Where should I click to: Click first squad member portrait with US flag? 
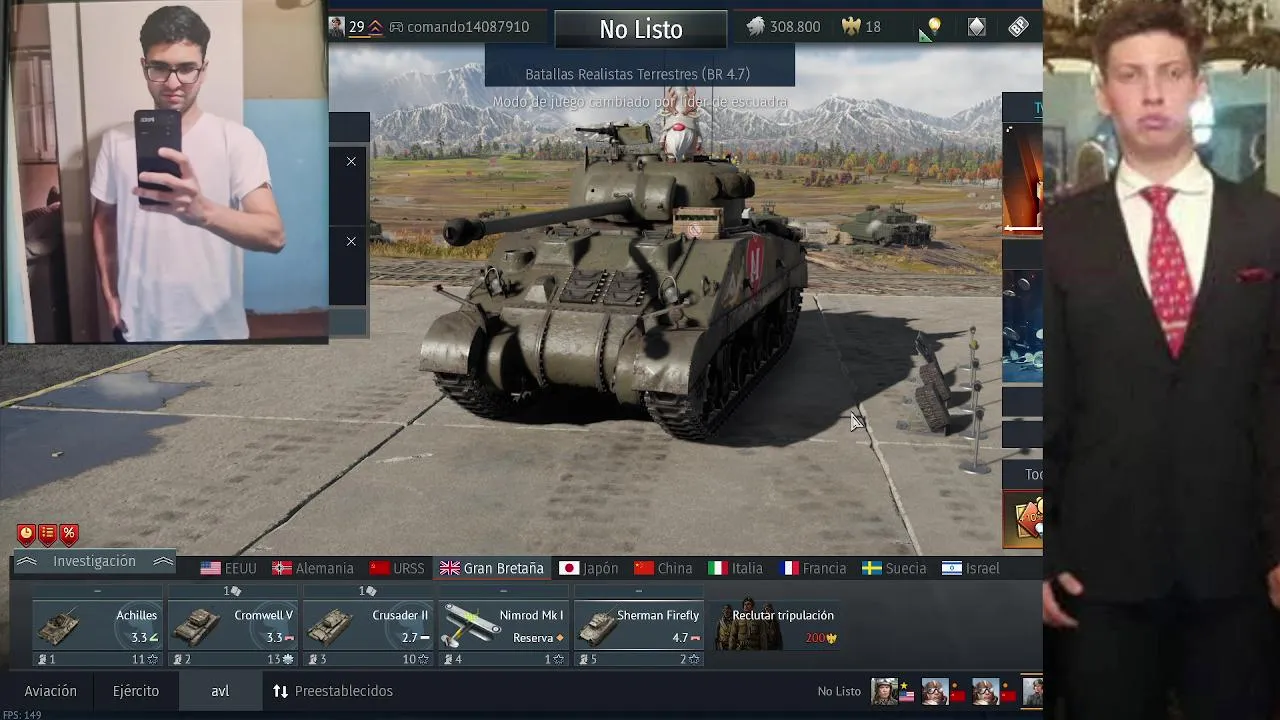point(884,691)
